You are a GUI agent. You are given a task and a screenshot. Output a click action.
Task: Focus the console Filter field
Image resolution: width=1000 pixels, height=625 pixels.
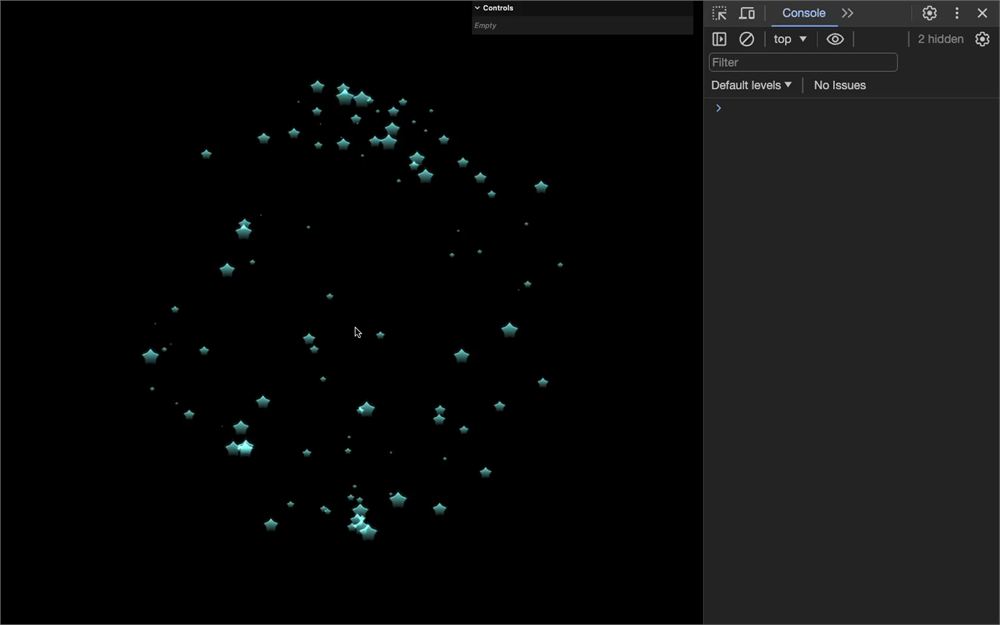point(803,62)
